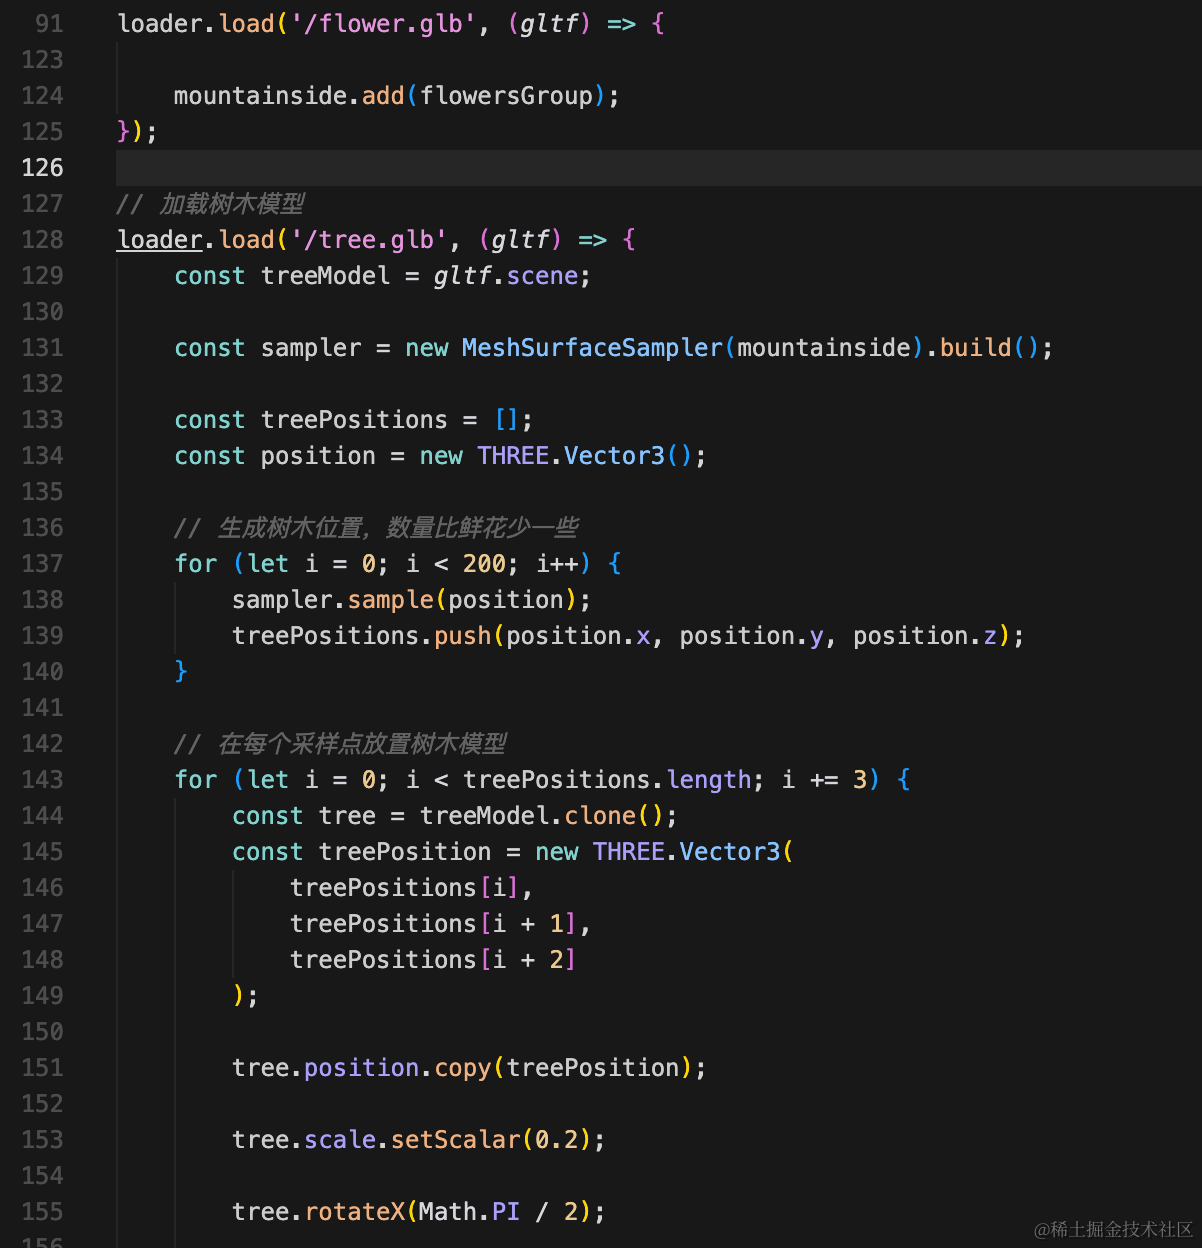Click line number 151 in the gutter
The width and height of the screenshot is (1202, 1248).
click(x=42, y=1068)
